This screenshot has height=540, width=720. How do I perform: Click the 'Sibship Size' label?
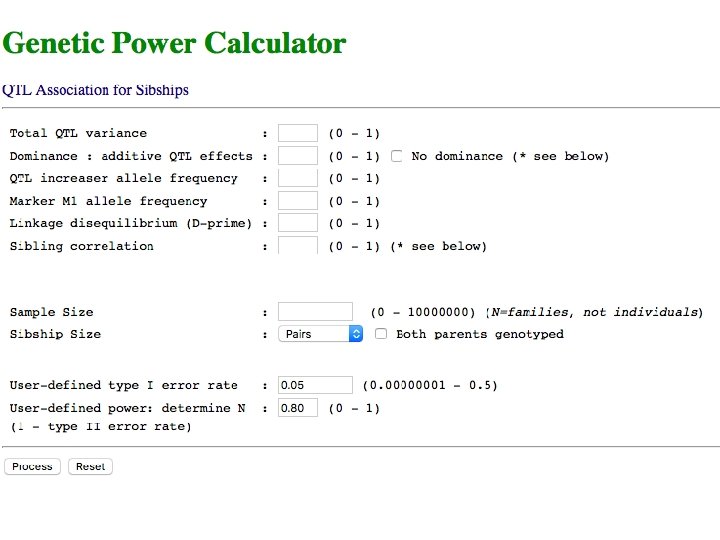coord(55,334)
